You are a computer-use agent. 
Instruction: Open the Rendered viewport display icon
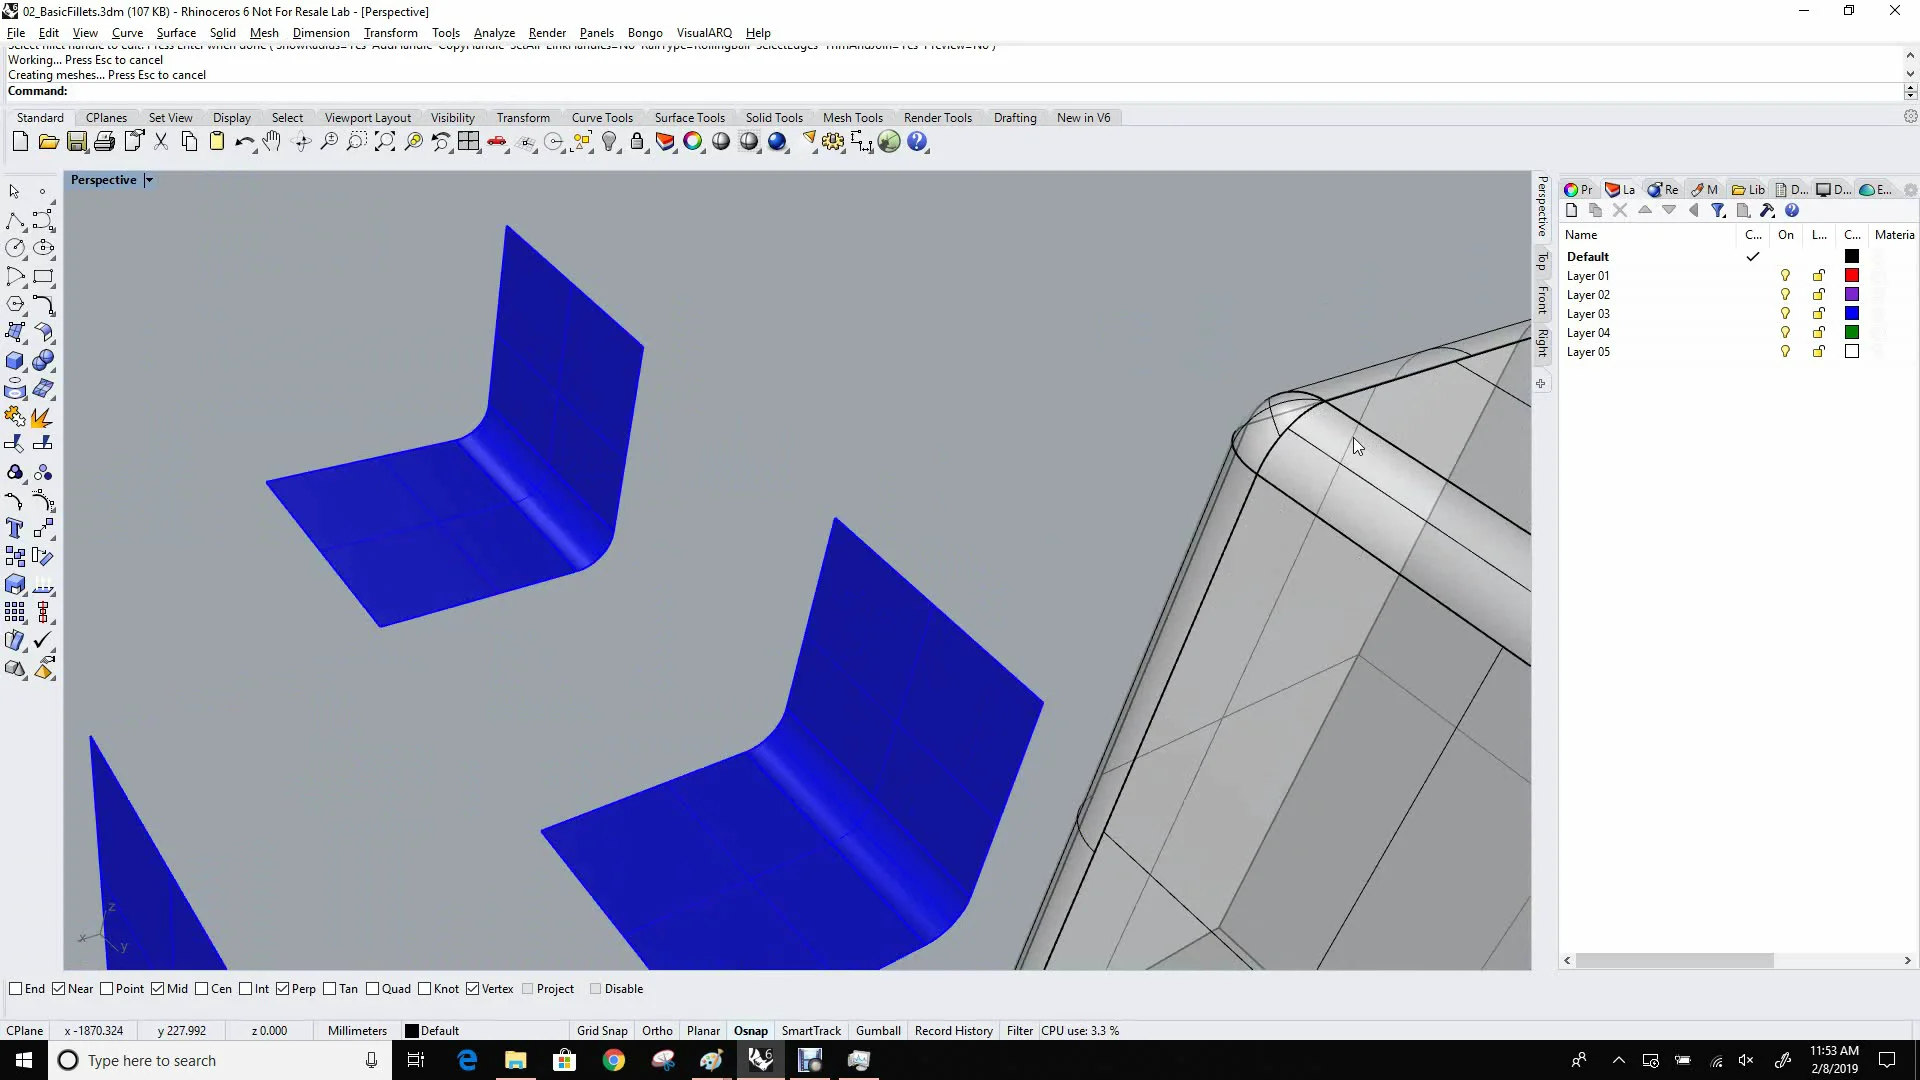778,141
